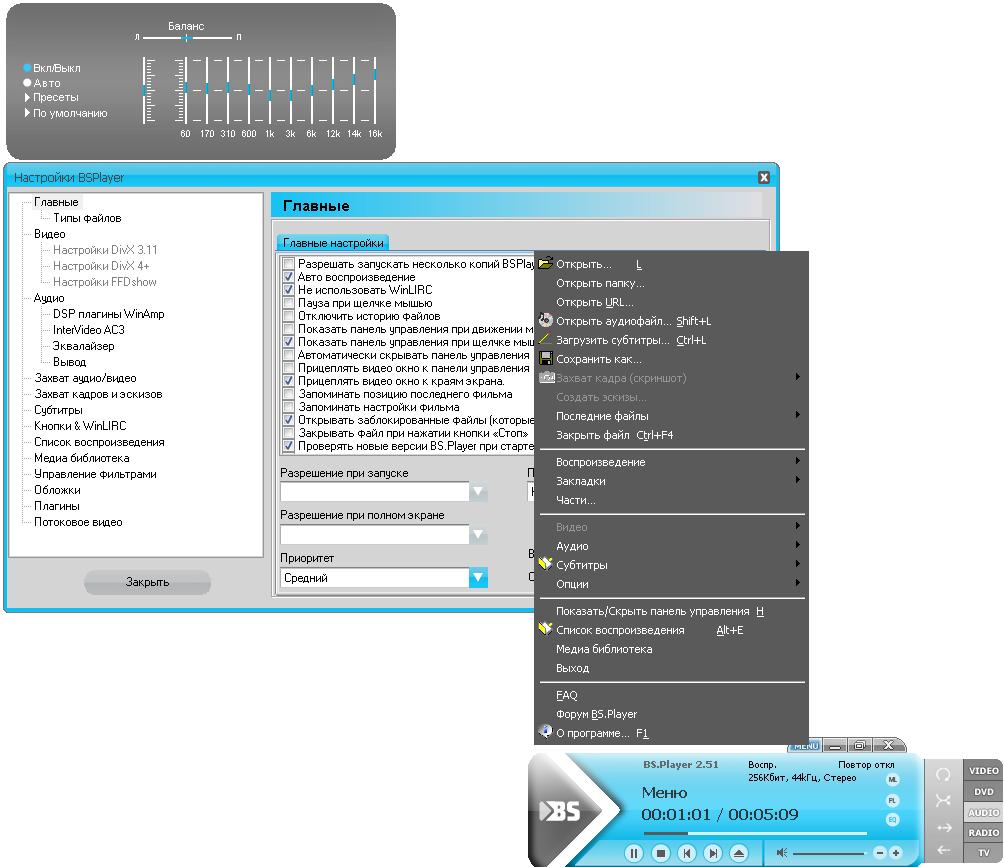Screen dimensions: 1005x867
Task: Skip to the next track
Action: (x=713, y=853)
